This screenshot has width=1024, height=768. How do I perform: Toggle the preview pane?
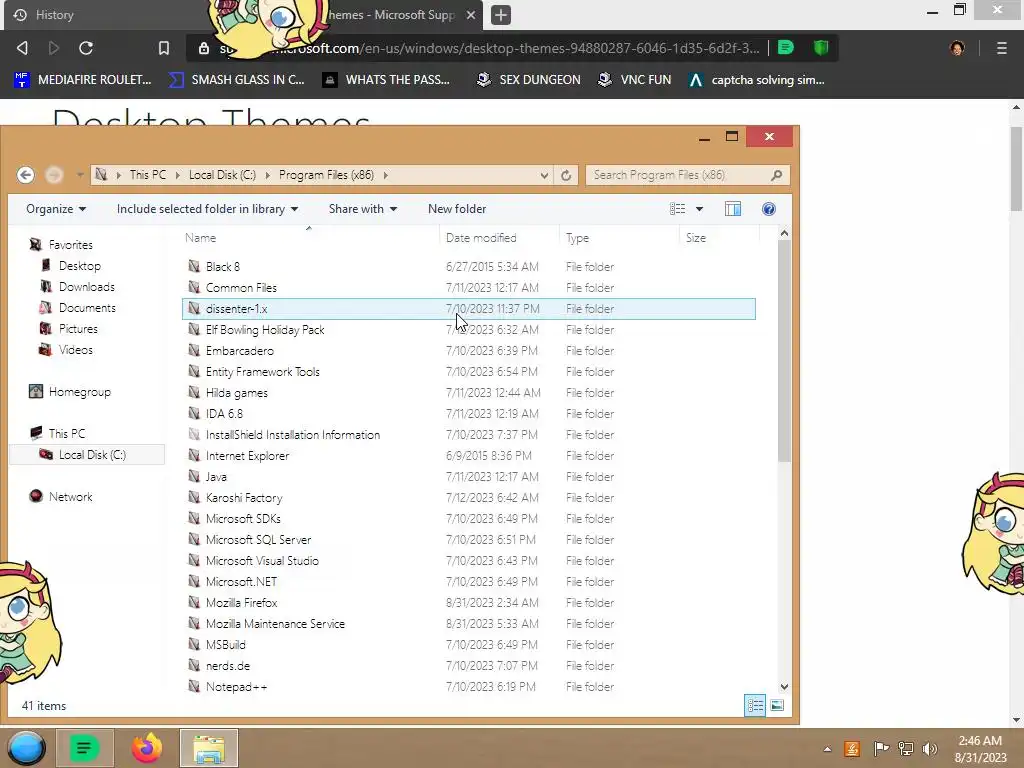[733, 209]
